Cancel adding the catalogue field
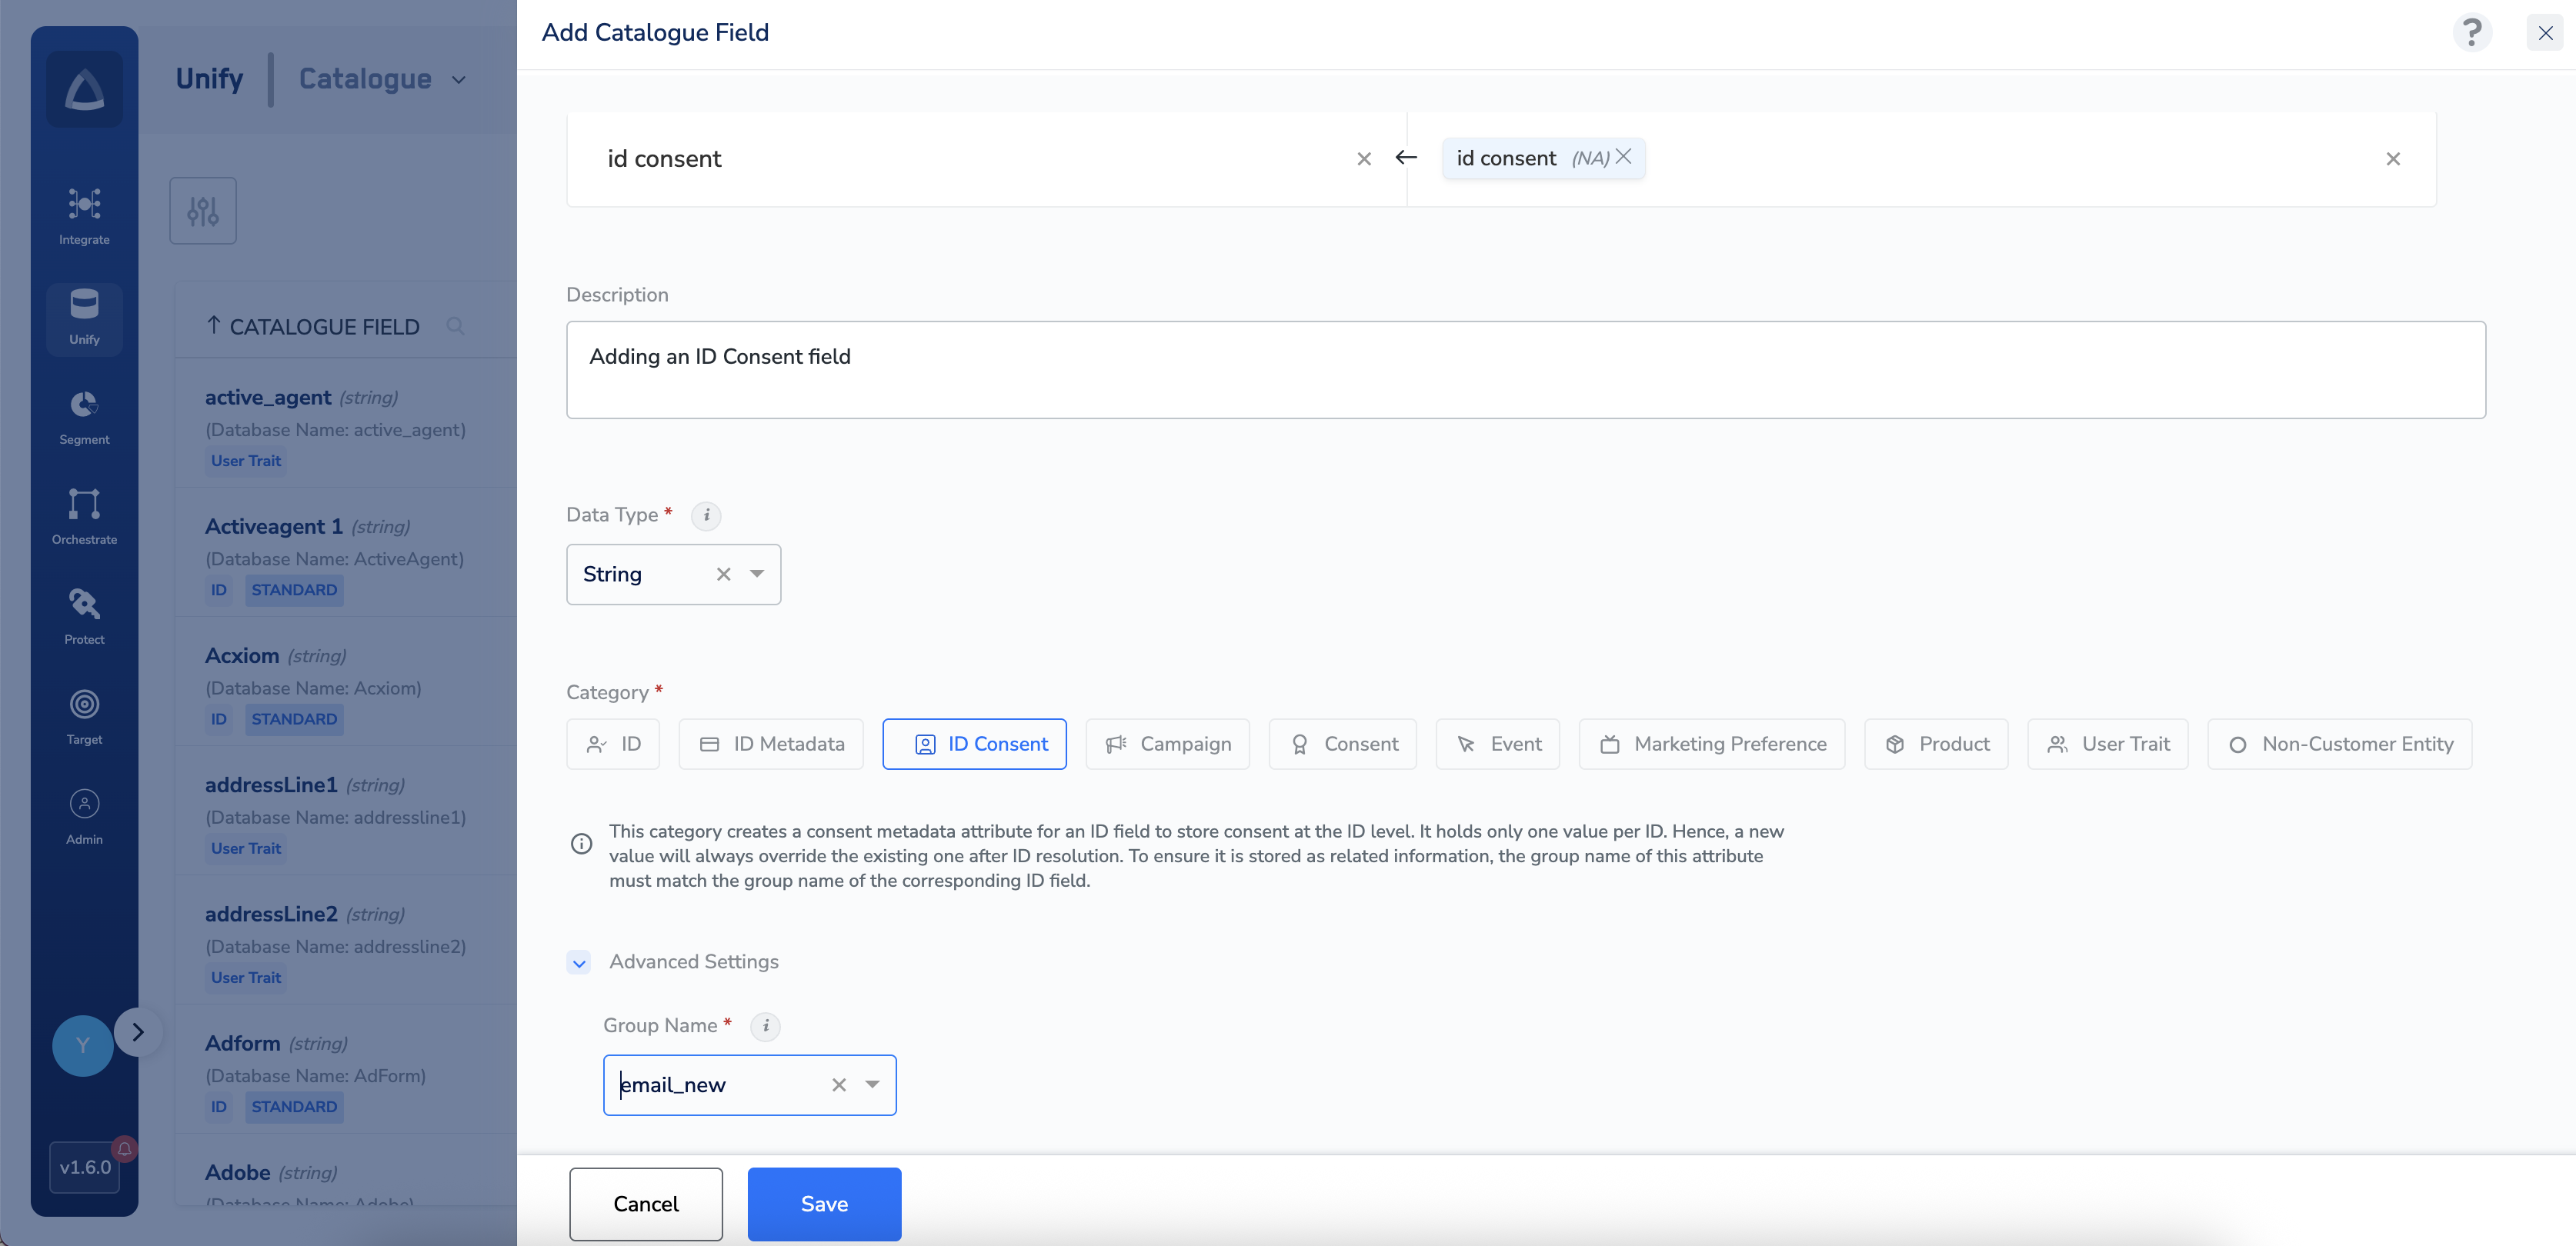Screen dimensions: 2576x1246 (x=645, y=1204)
